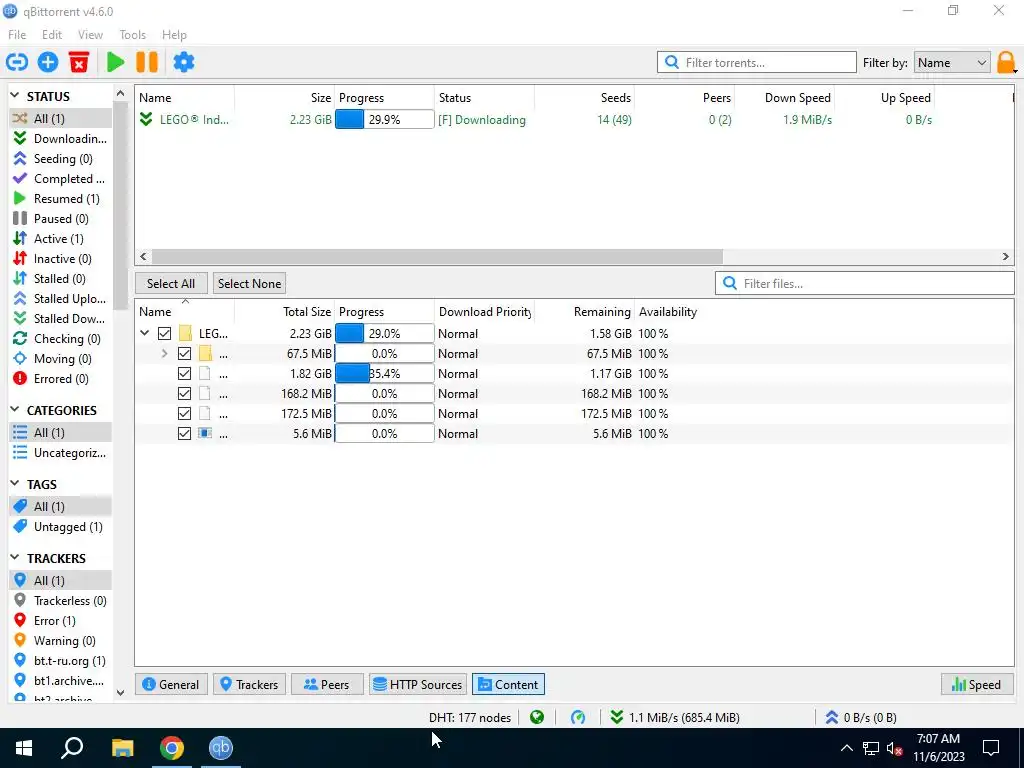1024x768 pixels.
Task: Click the green Resume play icon
Action: pos(116,63)
